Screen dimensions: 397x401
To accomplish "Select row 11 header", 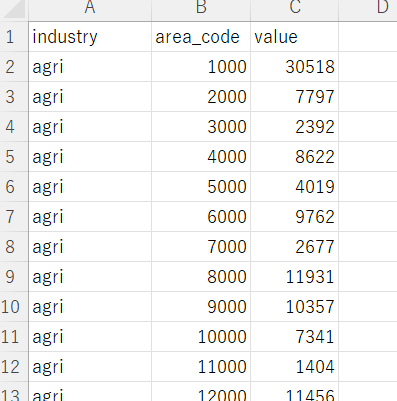I will coord(14,337).
